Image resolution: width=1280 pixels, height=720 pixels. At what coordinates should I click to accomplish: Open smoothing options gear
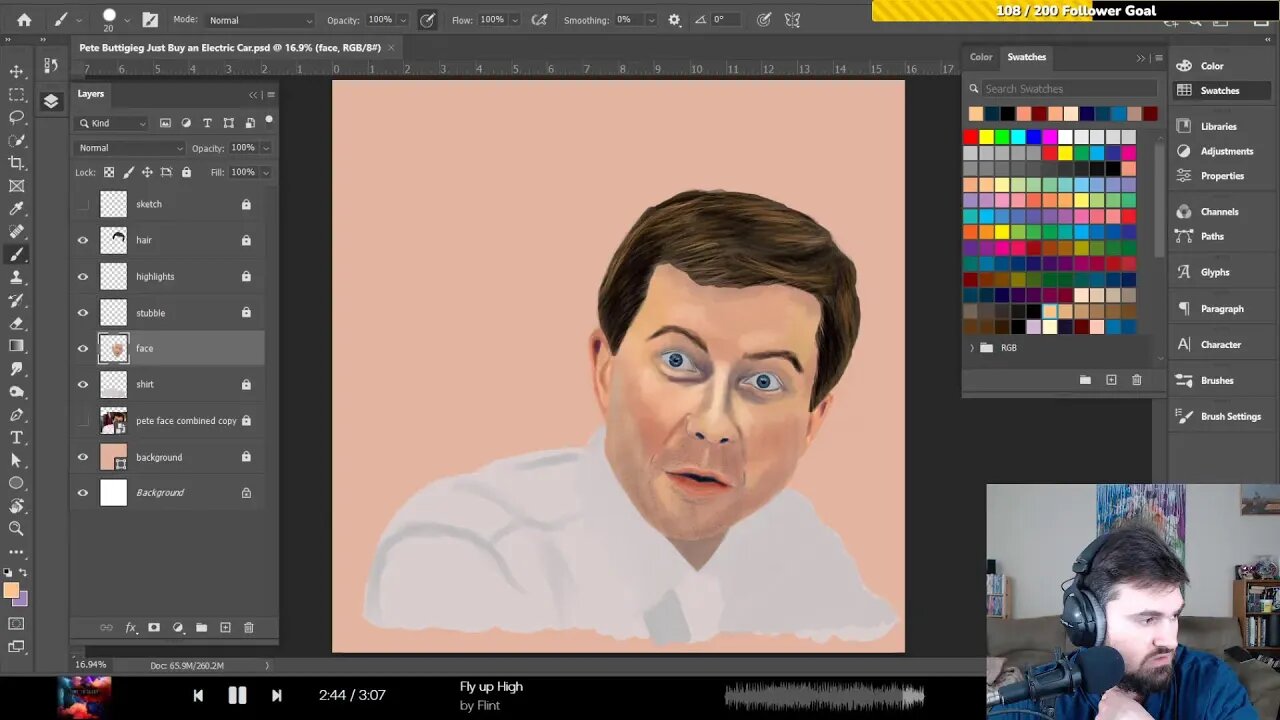(674, 19)
